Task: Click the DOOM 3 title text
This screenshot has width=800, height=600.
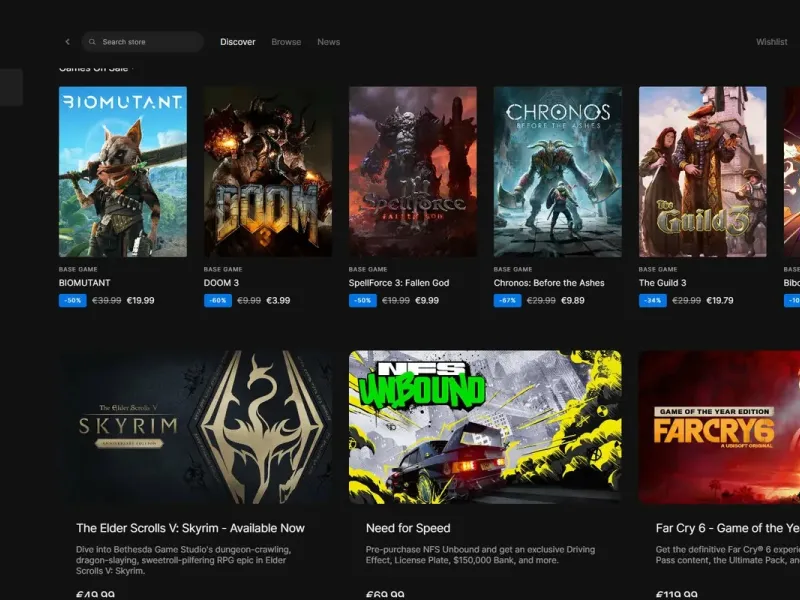Action: pyautogui.click(x=221, y=283)
